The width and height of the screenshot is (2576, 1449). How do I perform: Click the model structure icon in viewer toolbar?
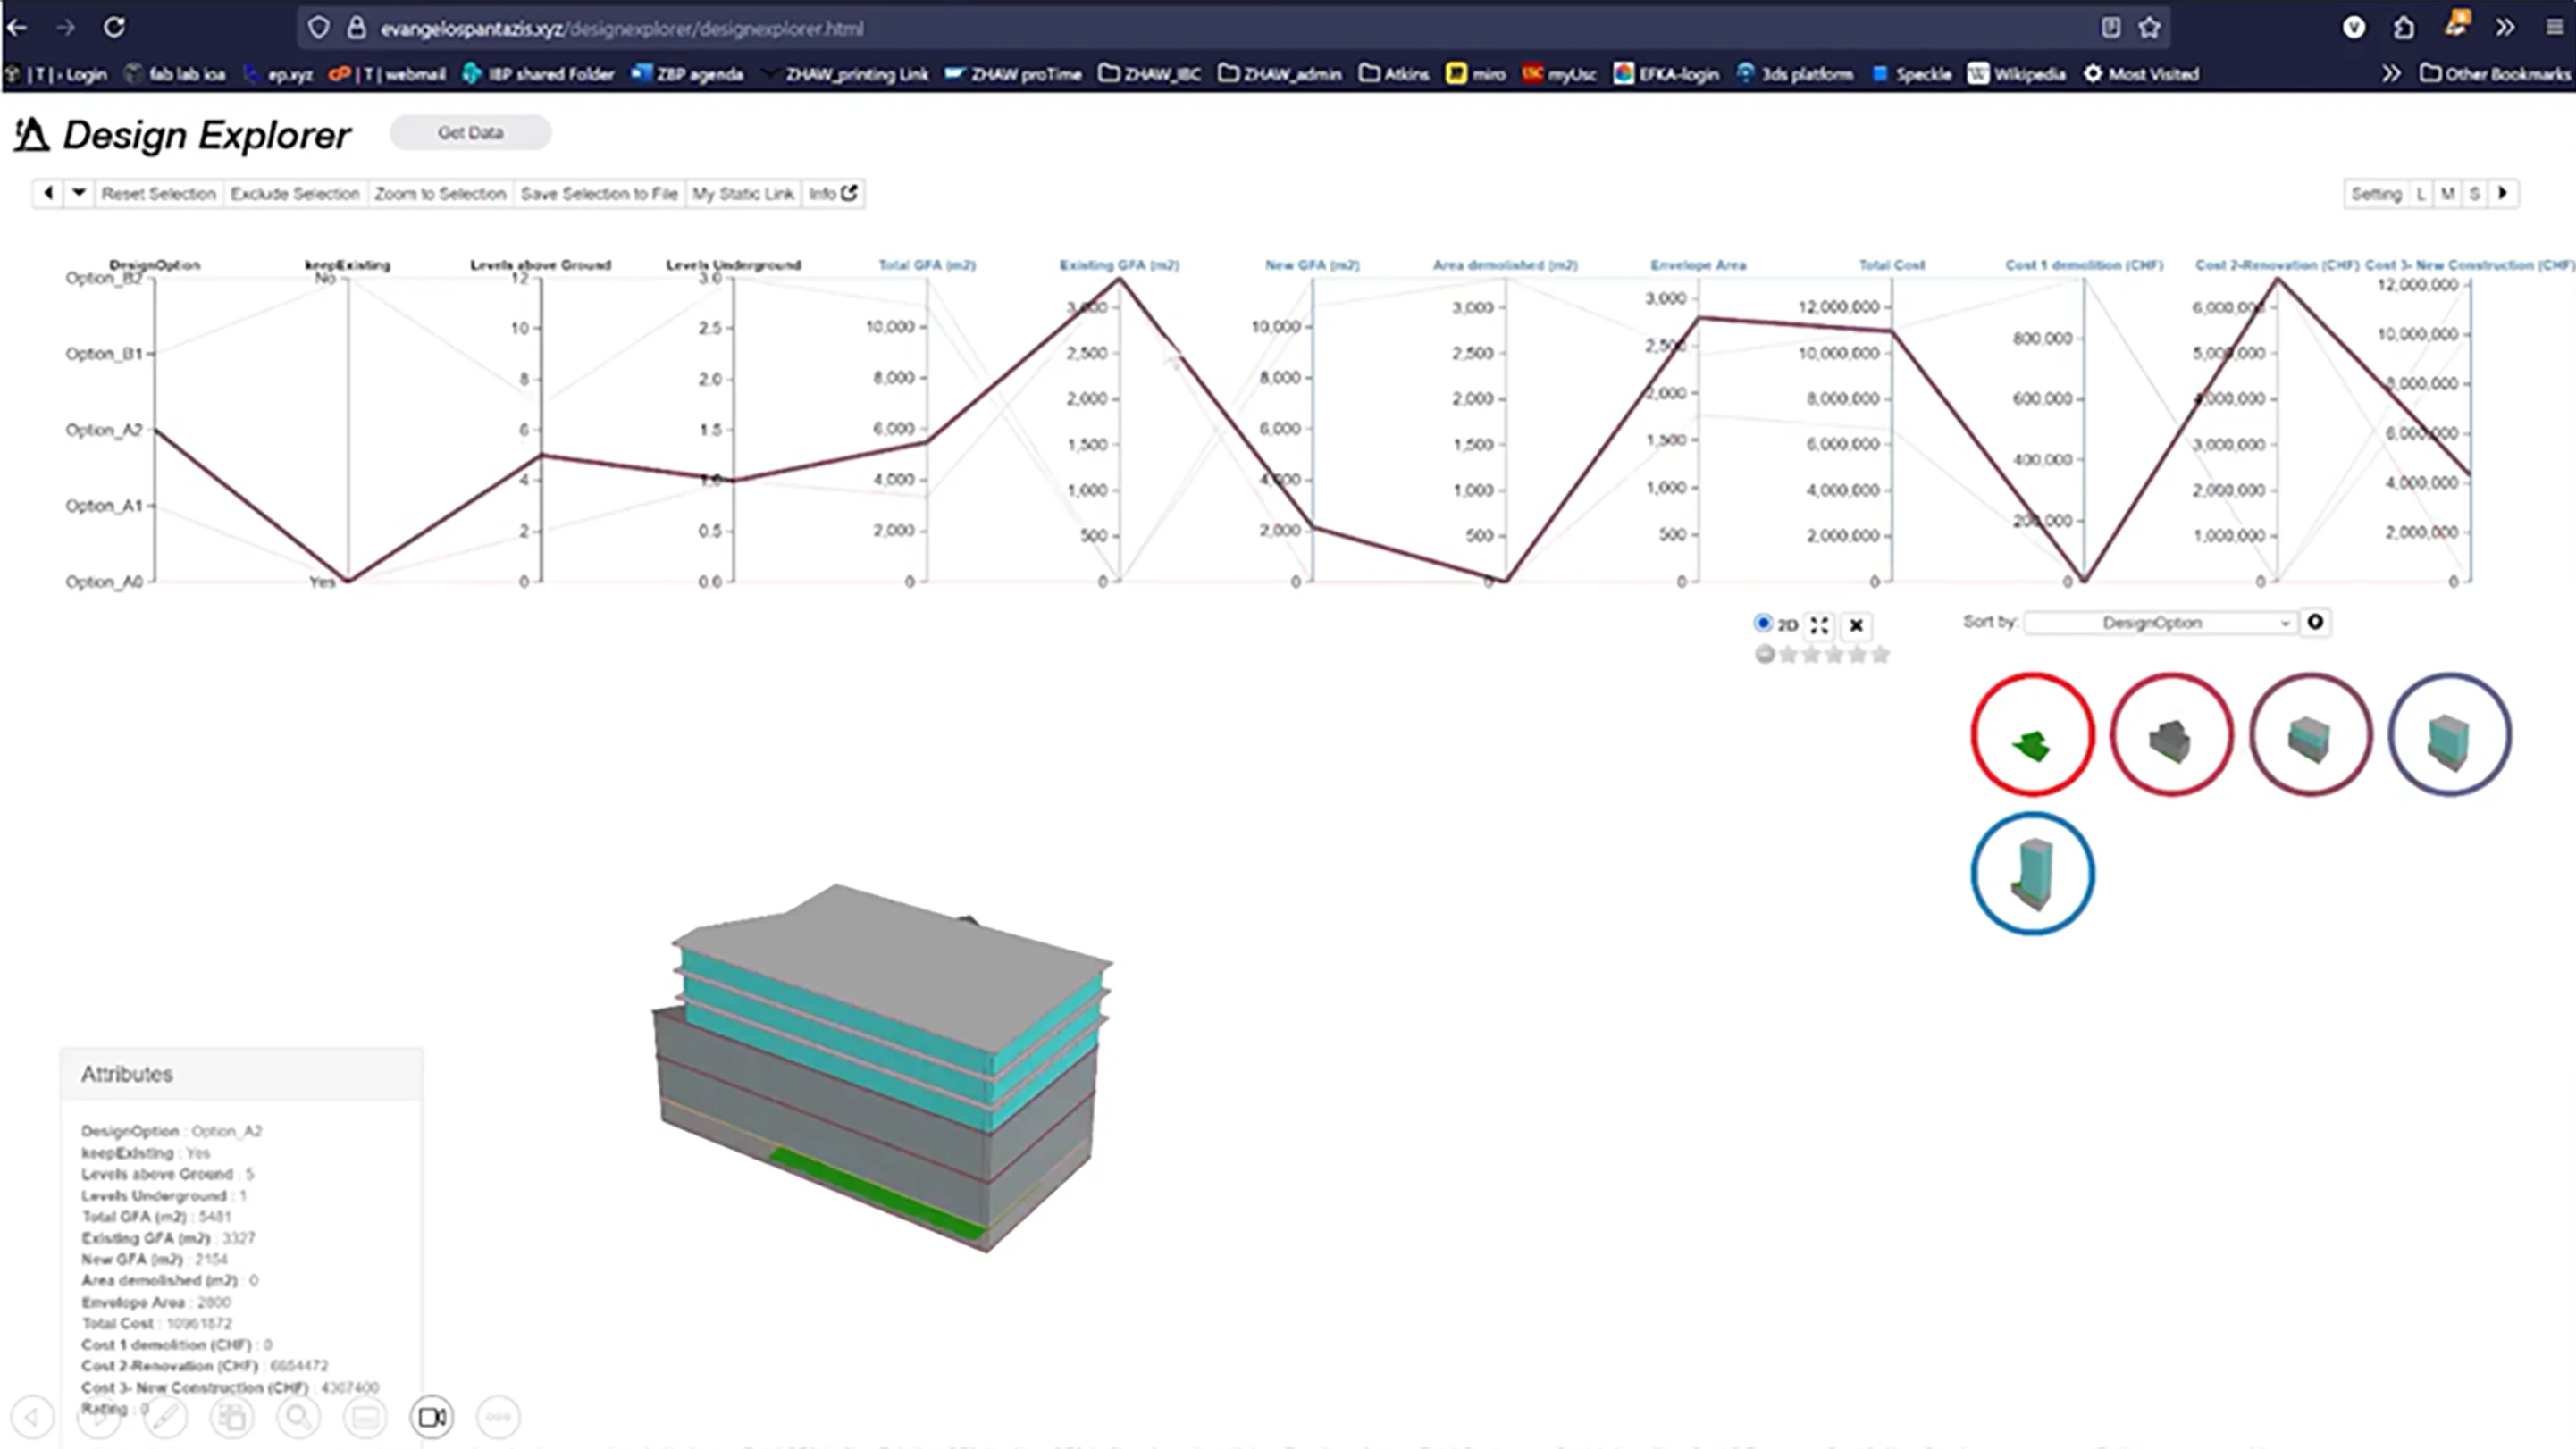(232, 1417)
